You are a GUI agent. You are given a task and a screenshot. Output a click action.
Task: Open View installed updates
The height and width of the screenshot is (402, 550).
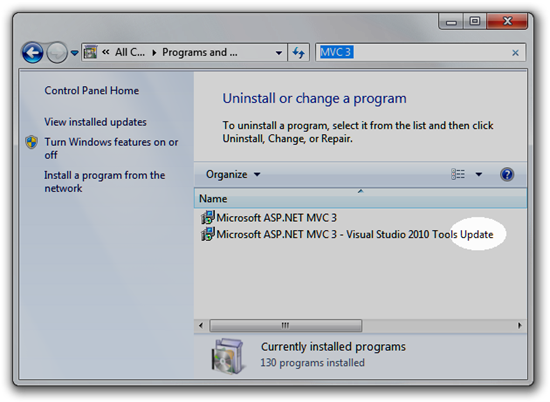[x=95, y=122]
